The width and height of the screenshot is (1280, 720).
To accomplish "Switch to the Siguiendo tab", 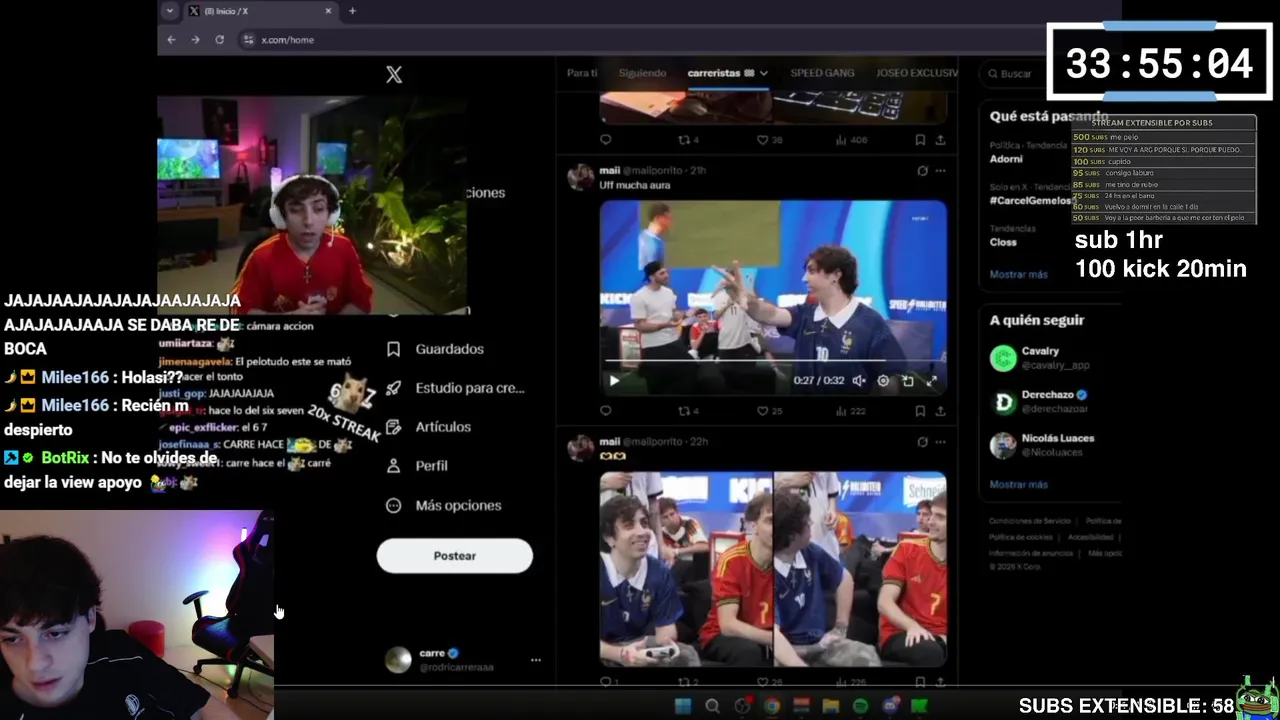I will coord(642,73).
